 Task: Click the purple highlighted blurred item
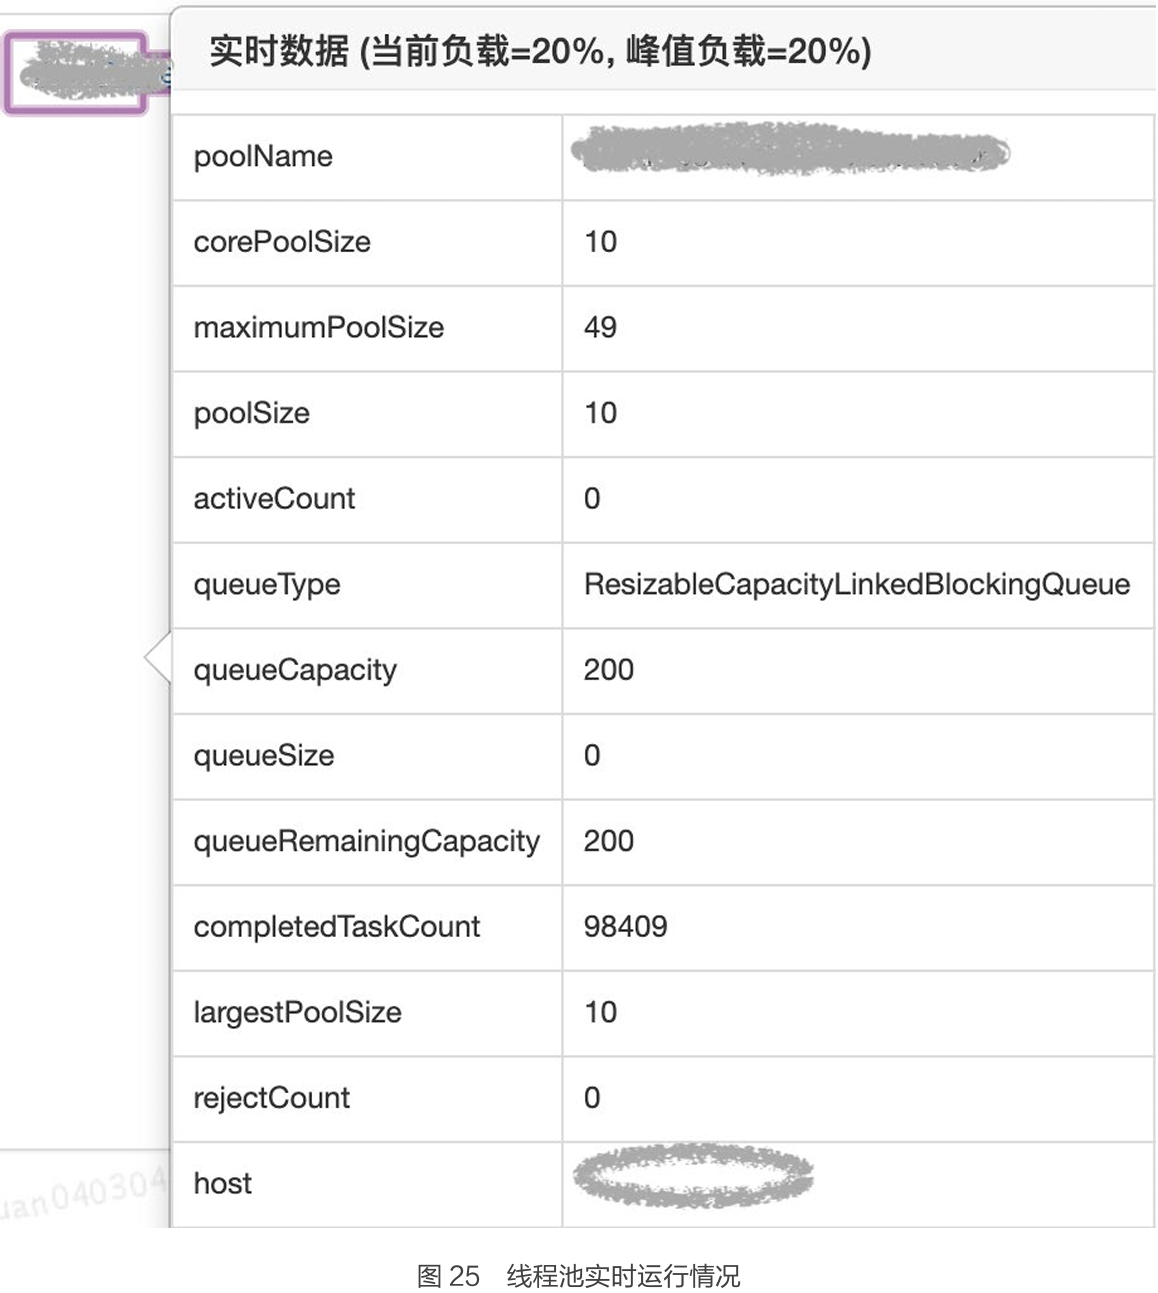[76, 72]
